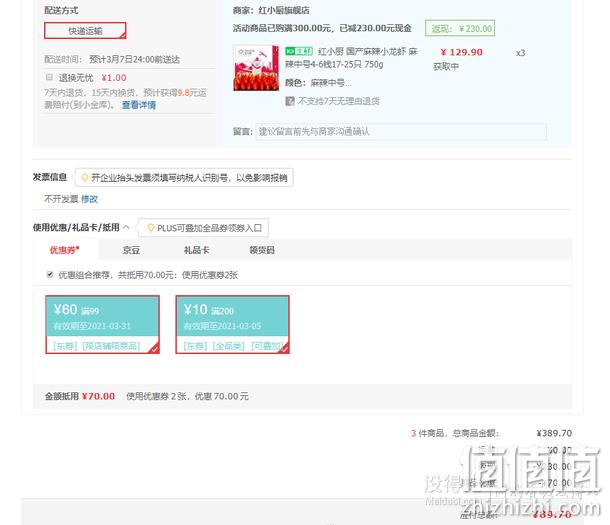Screen dimensions: 610x525
Task: Click the x3 quantity text
Action: (521, 53)
